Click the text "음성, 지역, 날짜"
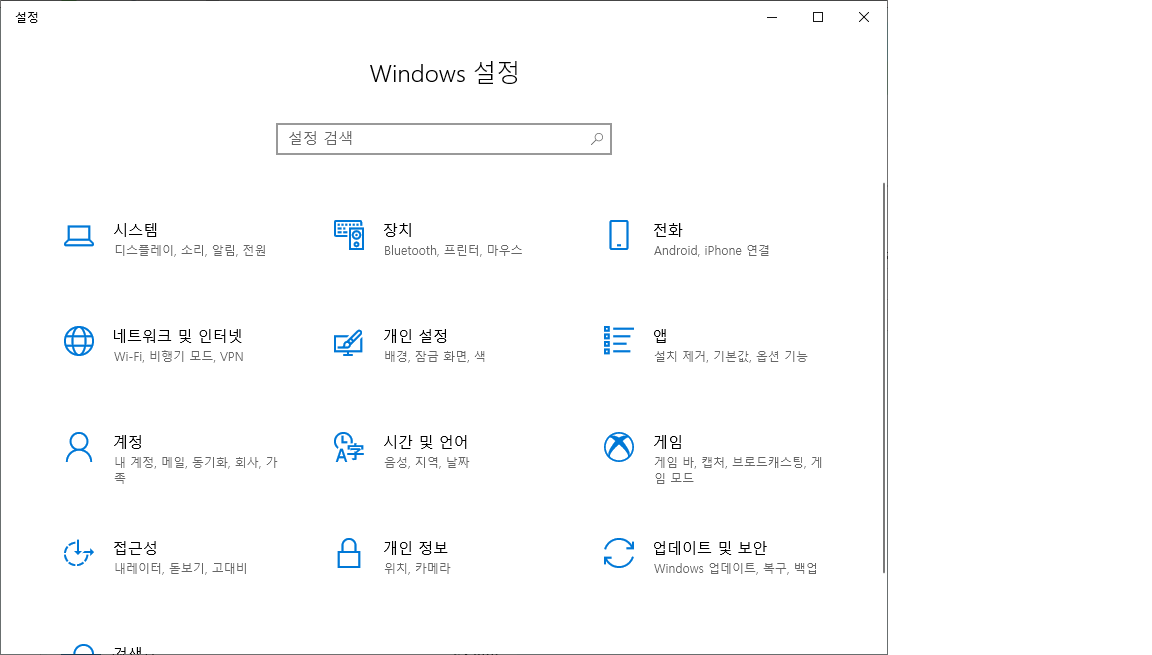 tap(426, 462)
